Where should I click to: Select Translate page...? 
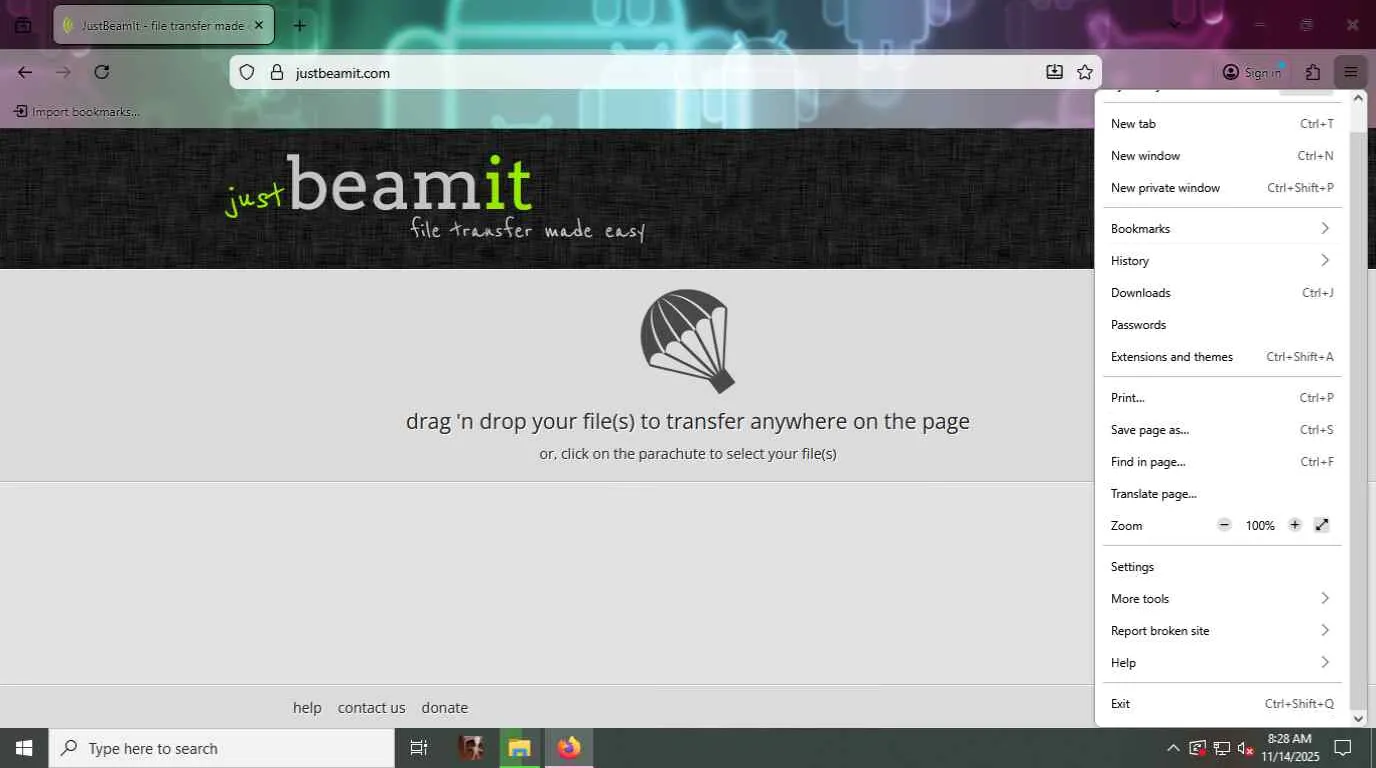tap(1222, 494)
